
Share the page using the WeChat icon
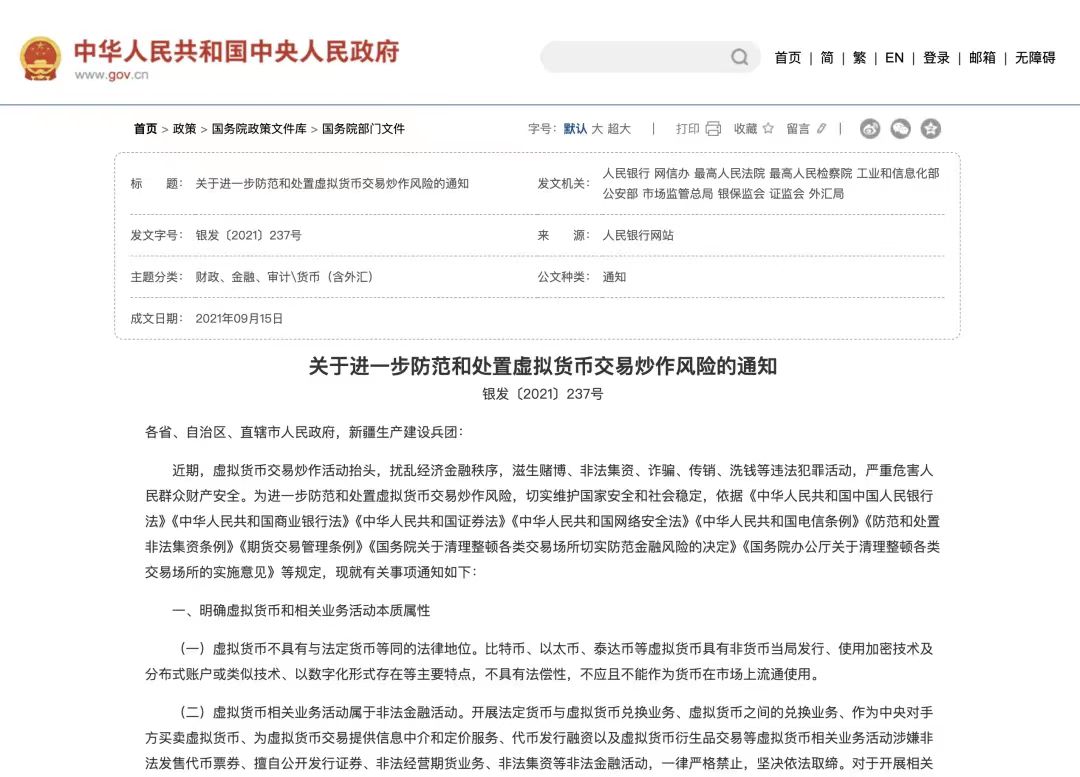click(x=900, y=128)
